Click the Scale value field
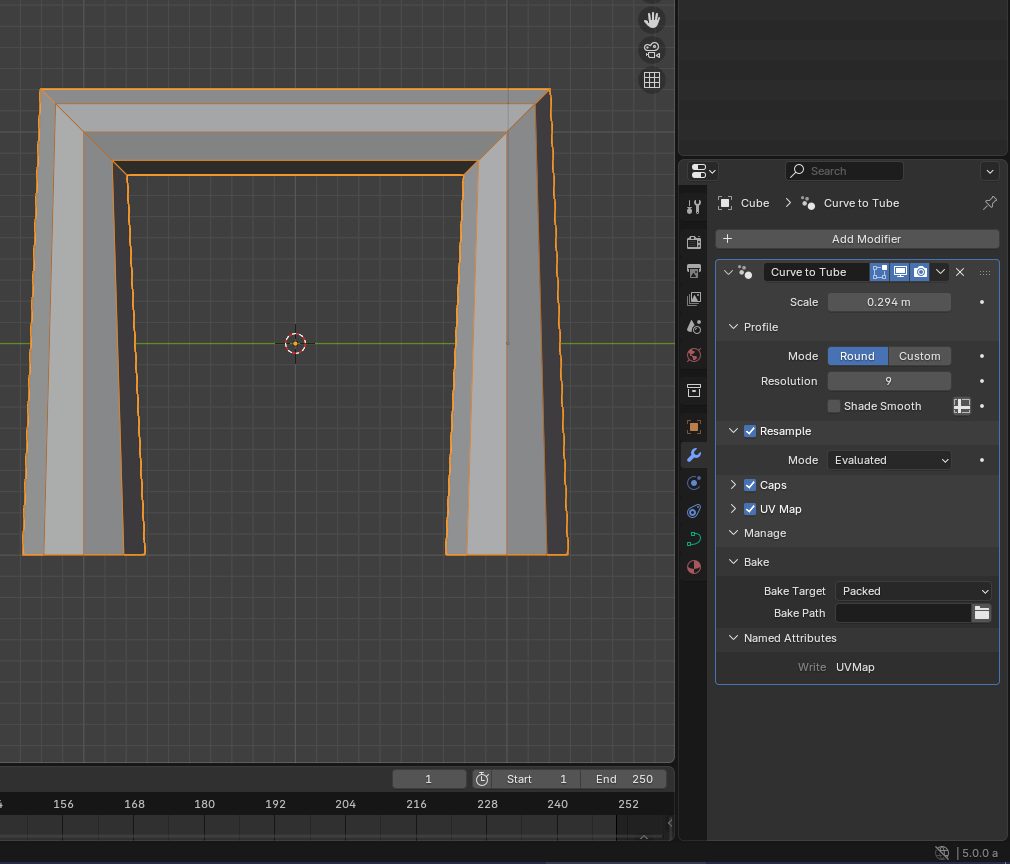The image size is (1010, 864). 889,302
